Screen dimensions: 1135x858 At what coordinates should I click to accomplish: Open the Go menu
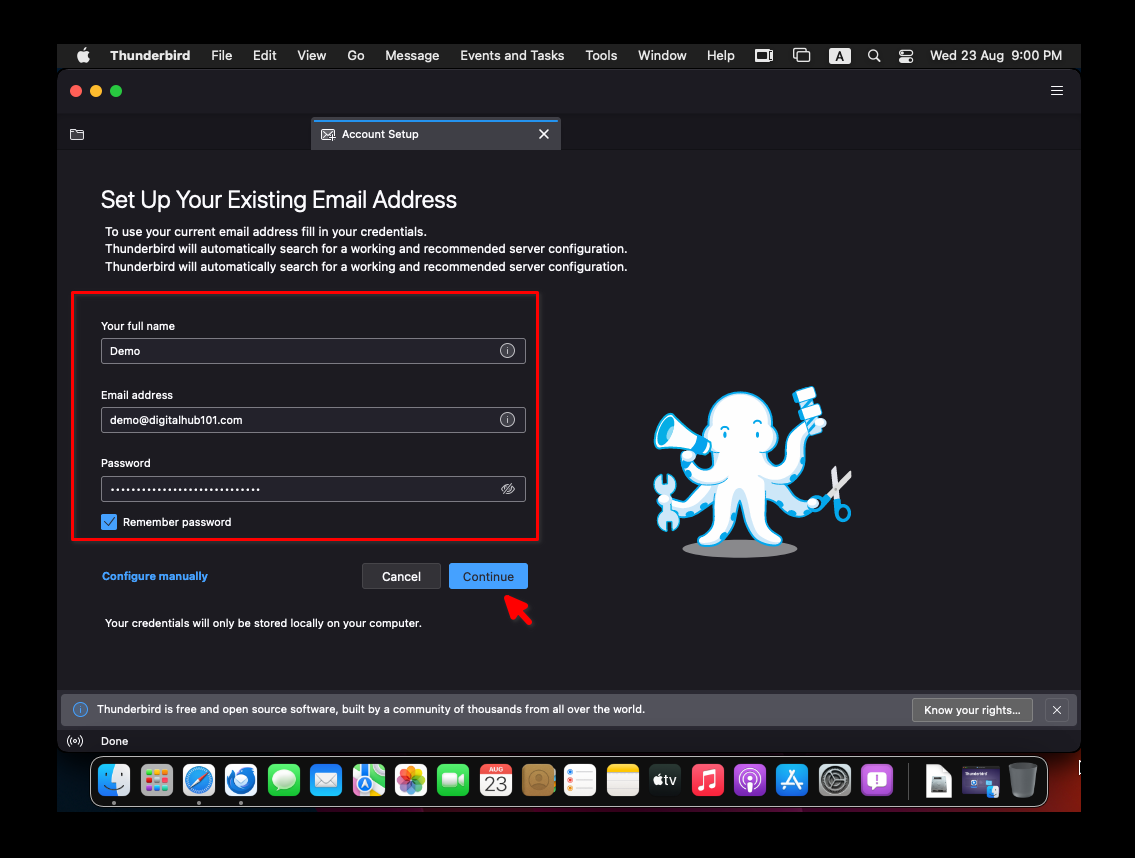click(355, 56)
